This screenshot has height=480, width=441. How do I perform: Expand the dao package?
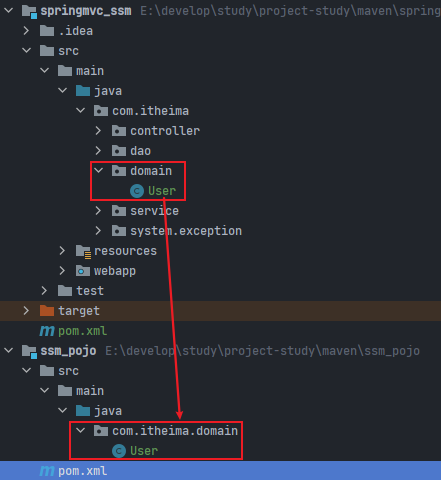[98, 151]
